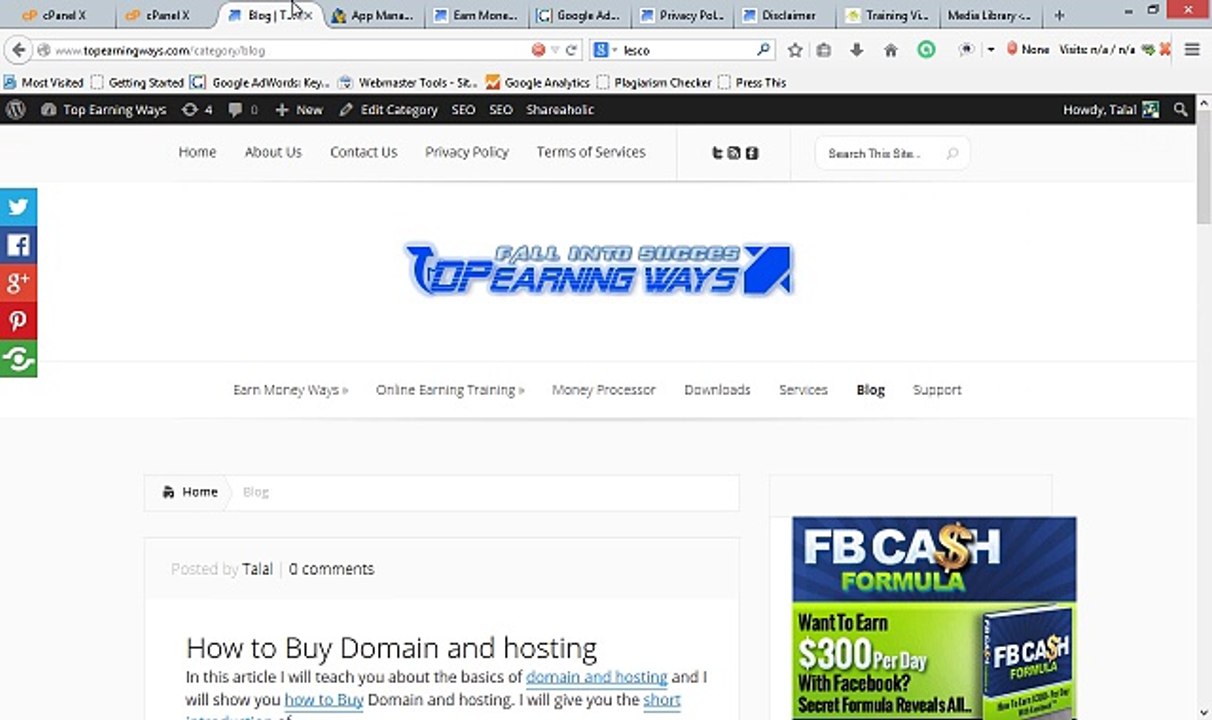Viewport: 1212px width, 720px height.
Task: Expand the Earn Money Ways menu
Action: coord(290,390)
